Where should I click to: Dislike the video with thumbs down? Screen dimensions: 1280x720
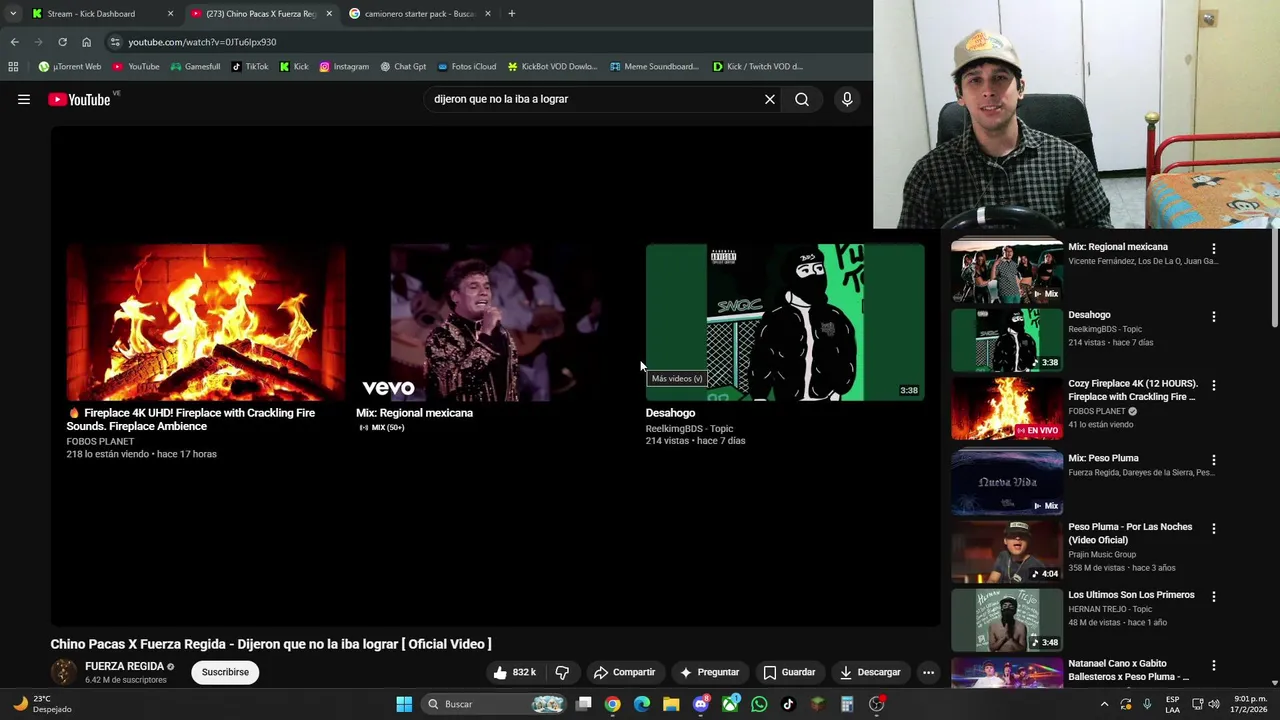562,672
